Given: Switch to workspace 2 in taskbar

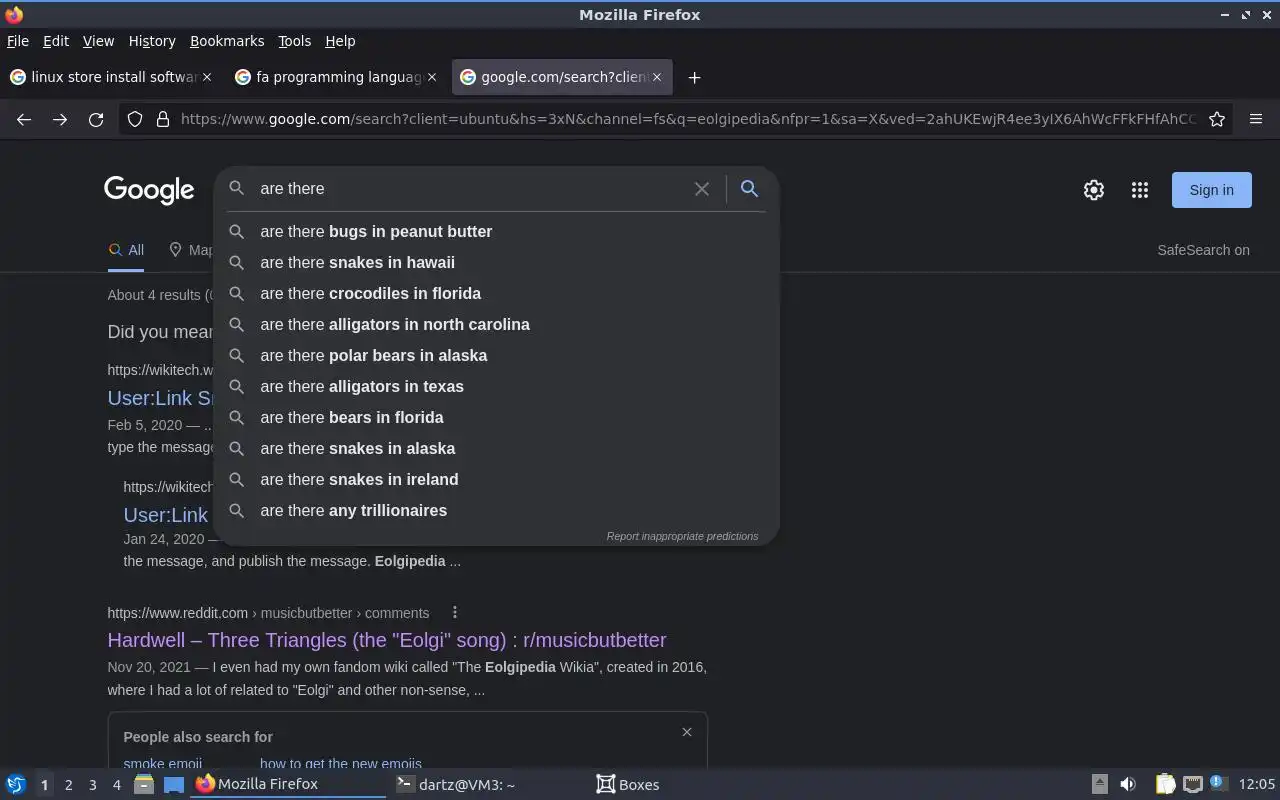Looking at the screenshot, I should 68,785.
